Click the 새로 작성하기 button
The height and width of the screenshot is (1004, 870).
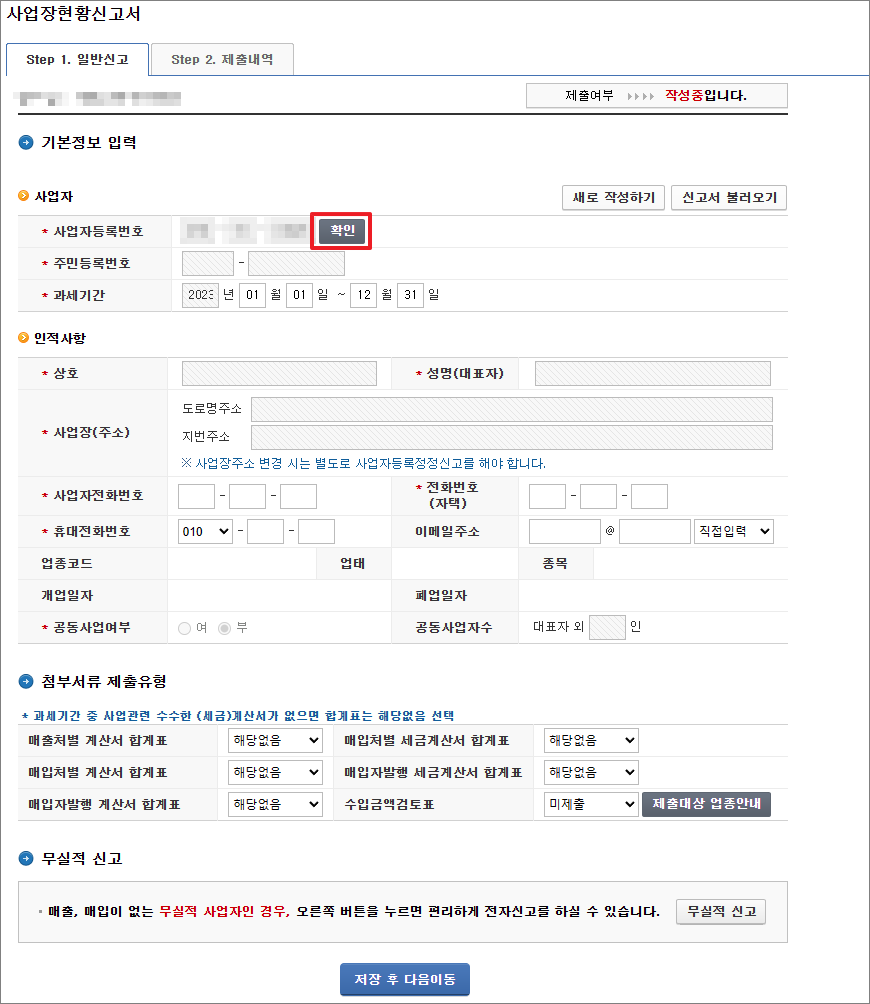point(613,198)
